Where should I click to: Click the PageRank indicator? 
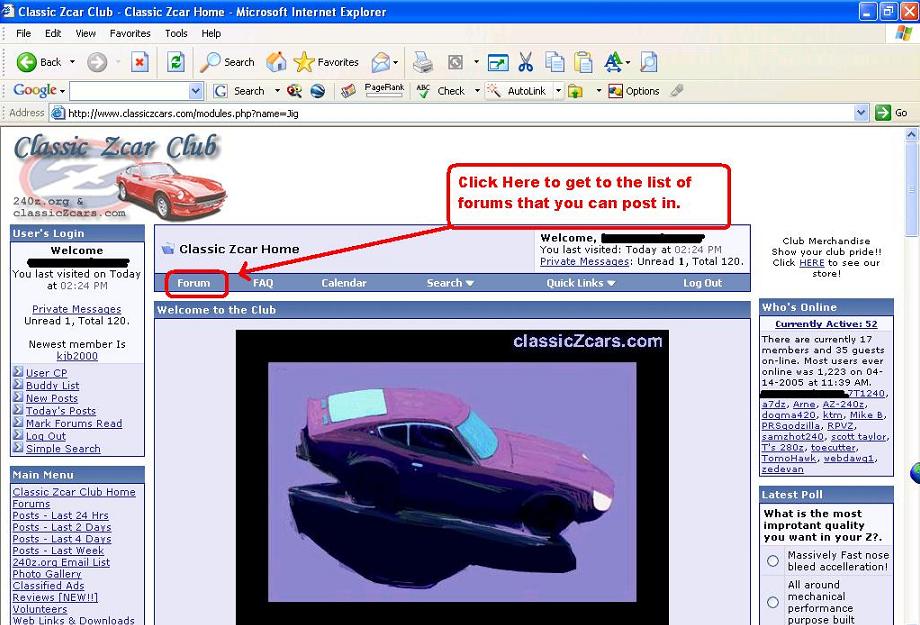(384, 90)
